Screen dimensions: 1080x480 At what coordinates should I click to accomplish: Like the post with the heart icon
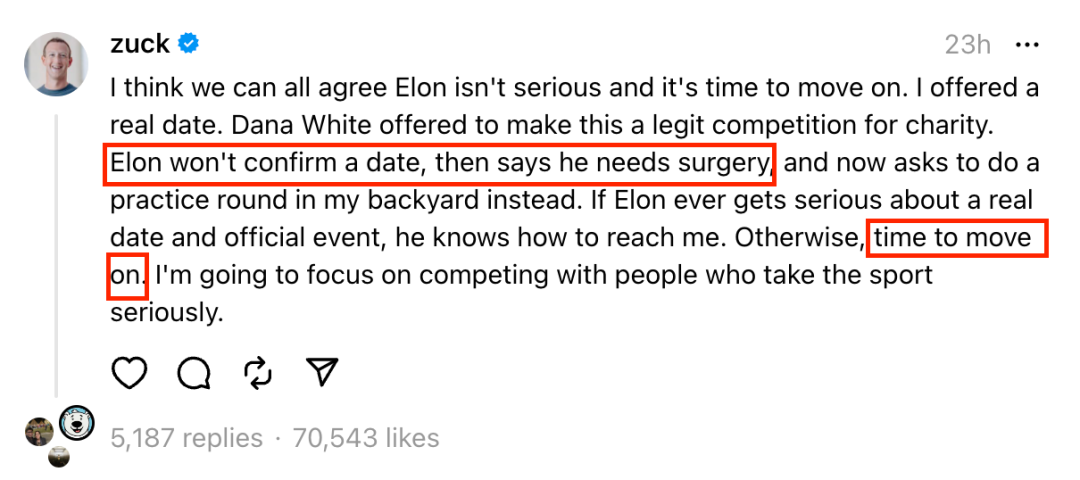[x=129, y=372]
